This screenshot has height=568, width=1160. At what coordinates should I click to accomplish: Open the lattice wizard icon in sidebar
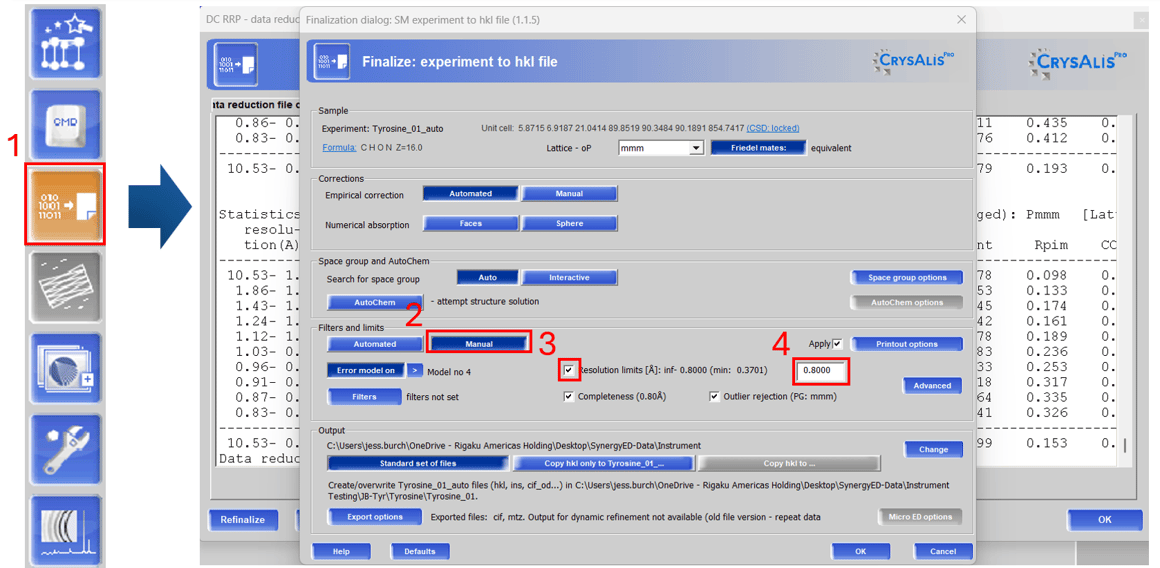point(64,44)
